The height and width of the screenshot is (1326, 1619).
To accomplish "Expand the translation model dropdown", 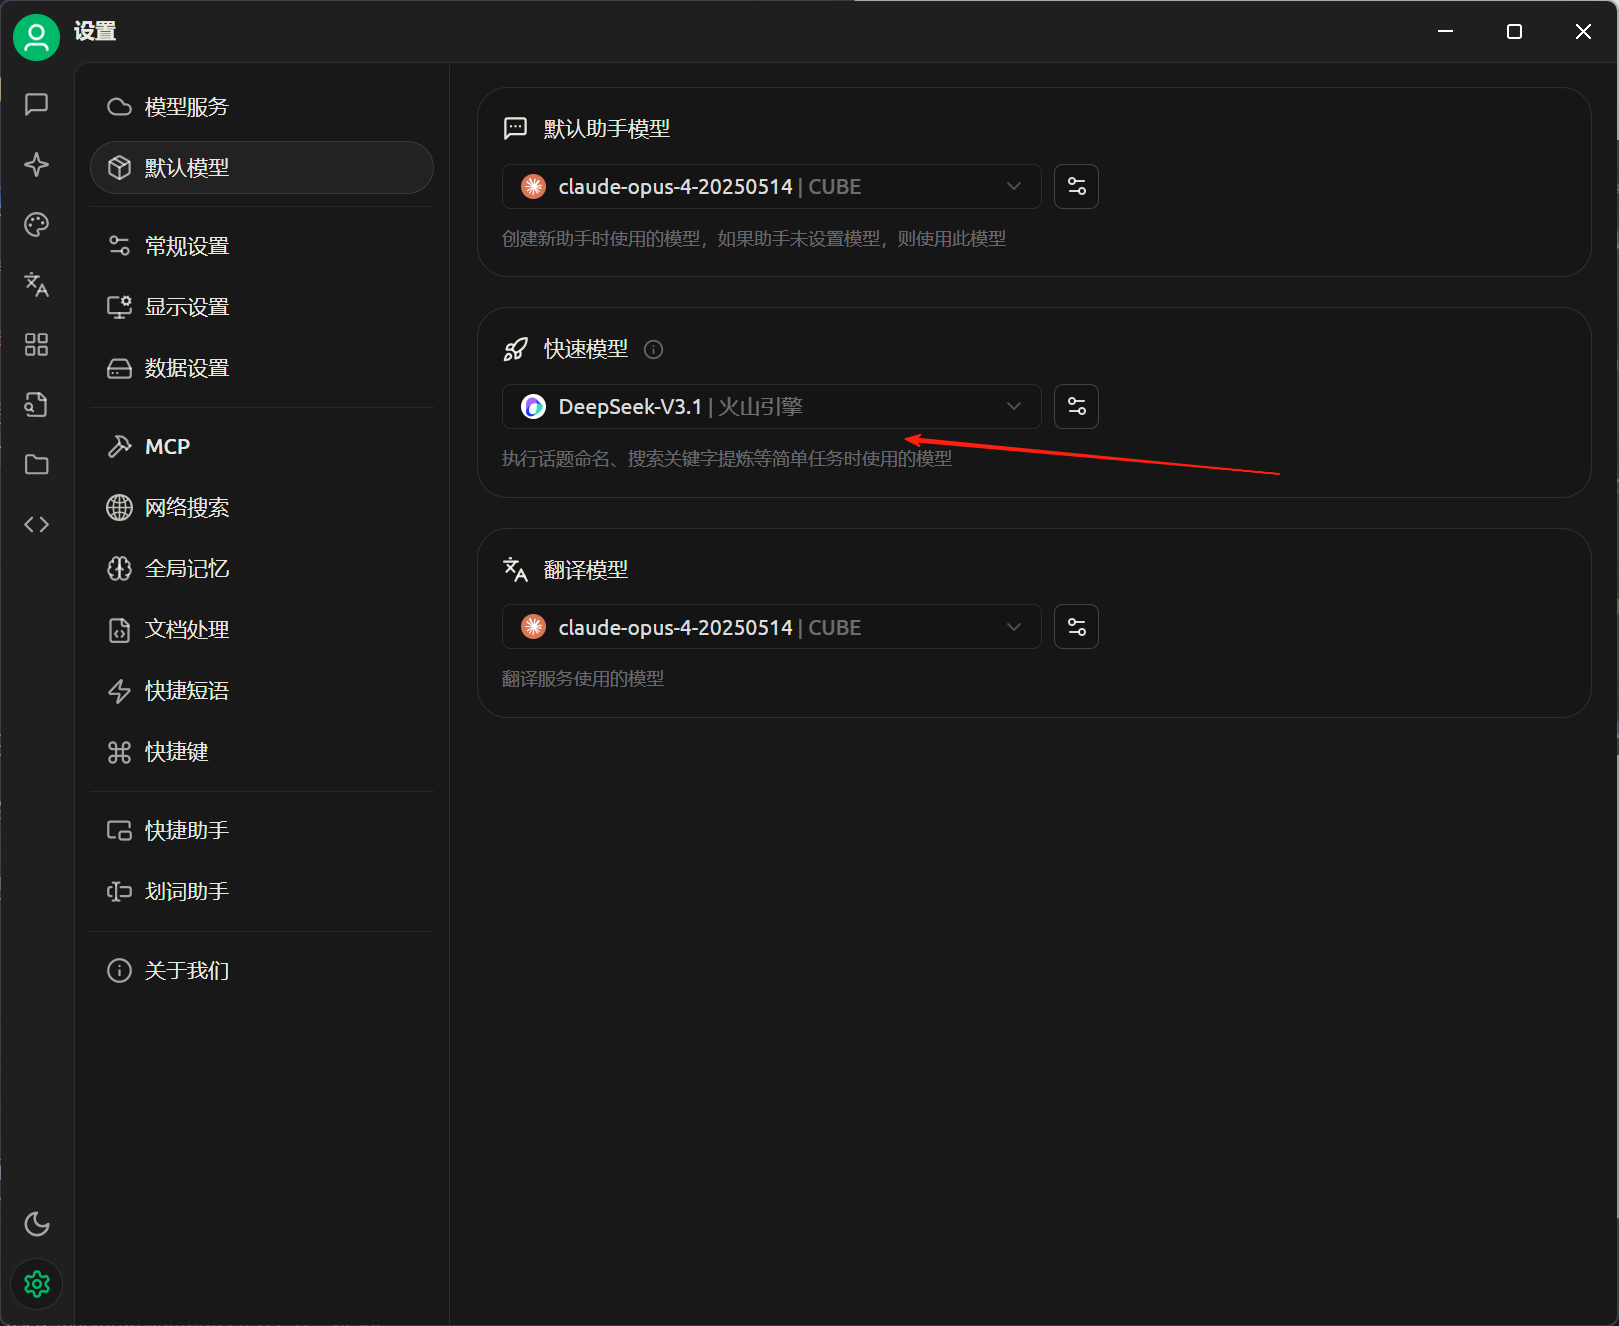I will pos(771,627).
